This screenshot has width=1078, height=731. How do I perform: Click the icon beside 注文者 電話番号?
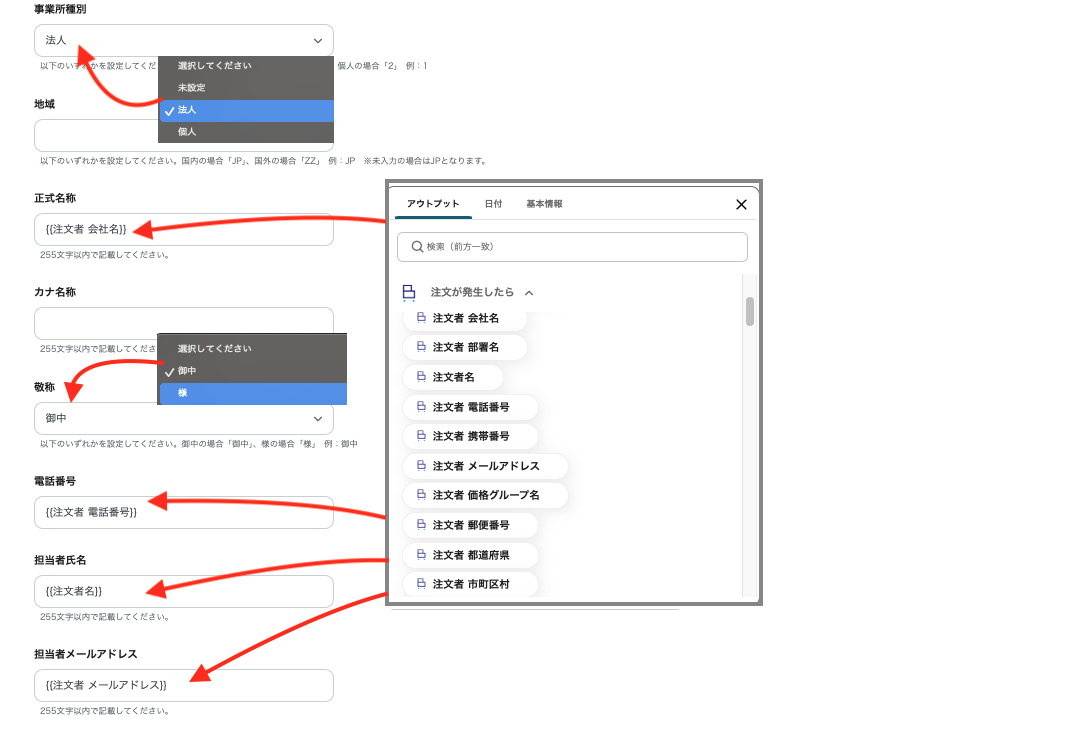tap(421, 406)
